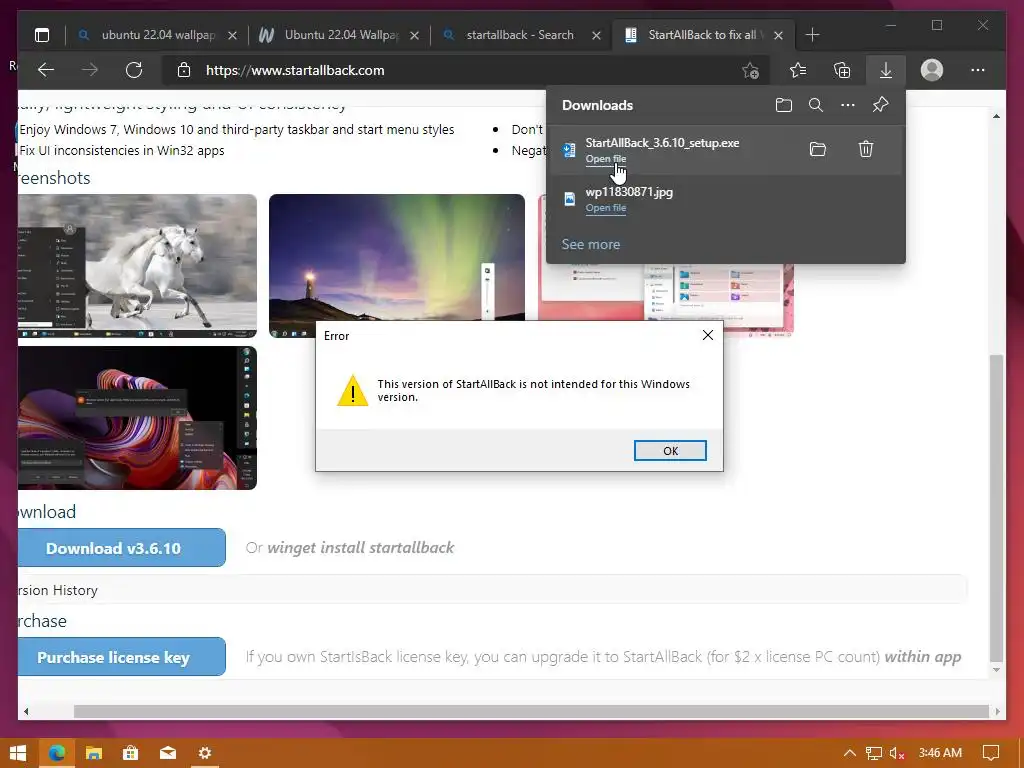Open the Favorites list icon
The width and height of the screenshot is (1024, 768).
[798, 70]
